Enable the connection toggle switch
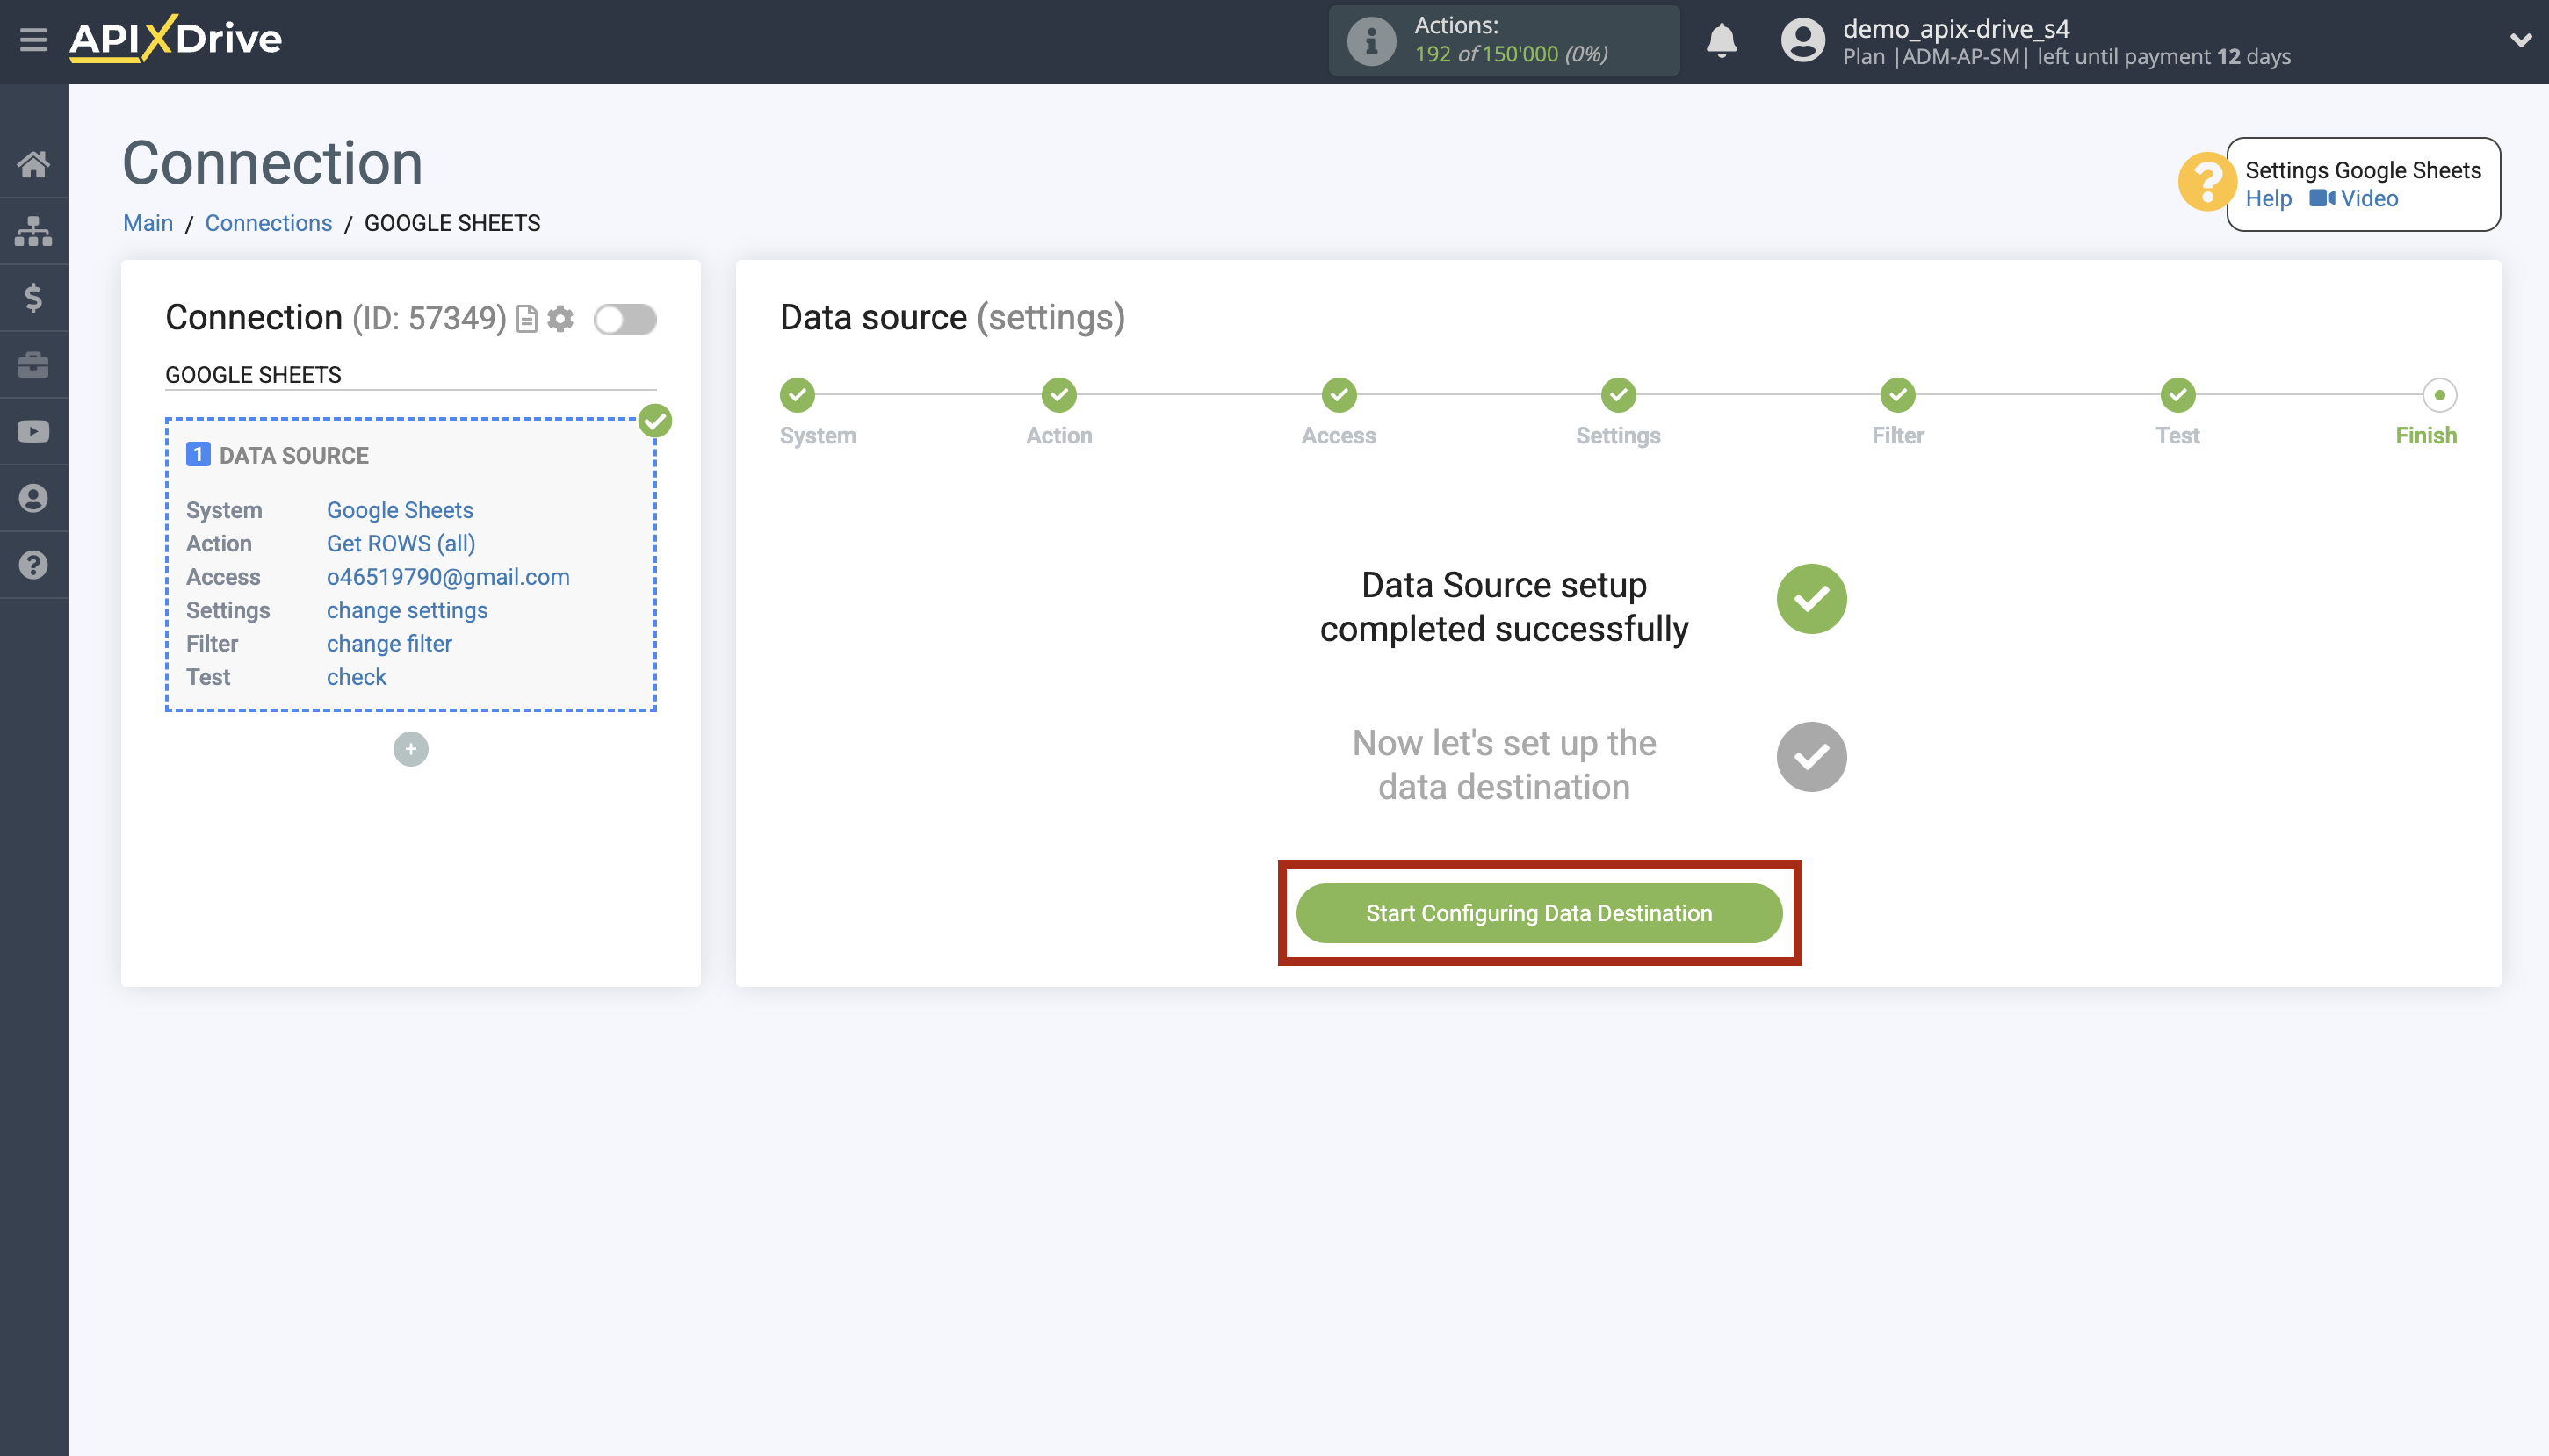The height and width of the screenshot is (1456, 2549). tap(626, 318)
